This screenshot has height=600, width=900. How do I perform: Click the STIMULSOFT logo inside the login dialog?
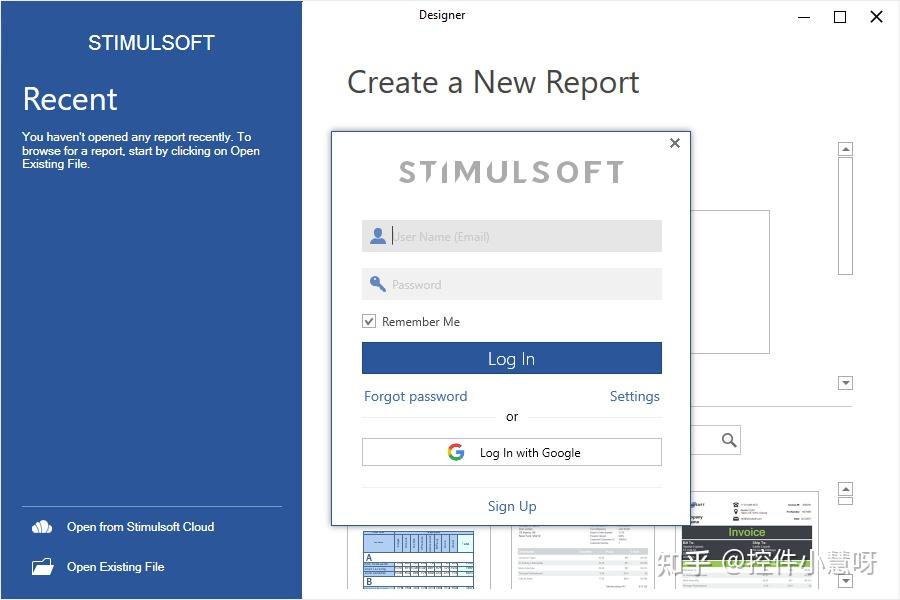[x=511, y=171]
